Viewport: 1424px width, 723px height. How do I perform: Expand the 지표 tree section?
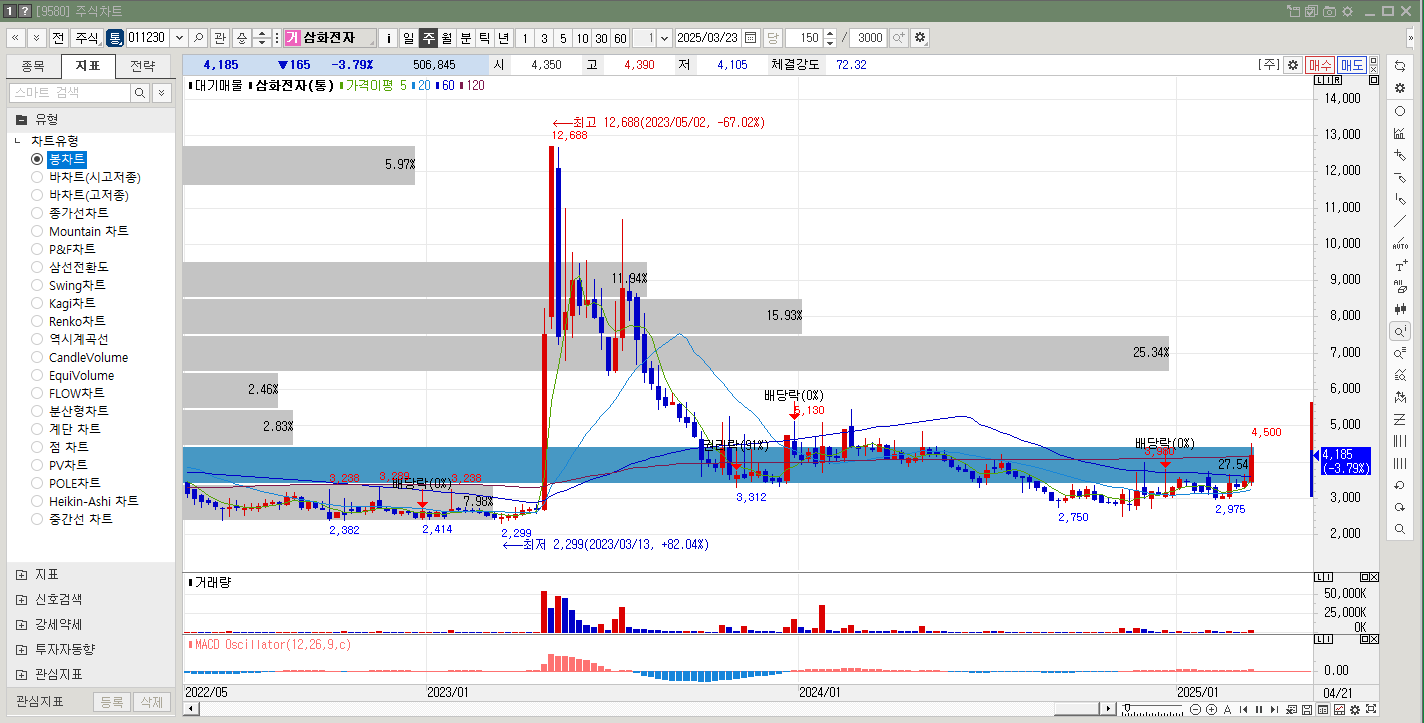[22, 575]
